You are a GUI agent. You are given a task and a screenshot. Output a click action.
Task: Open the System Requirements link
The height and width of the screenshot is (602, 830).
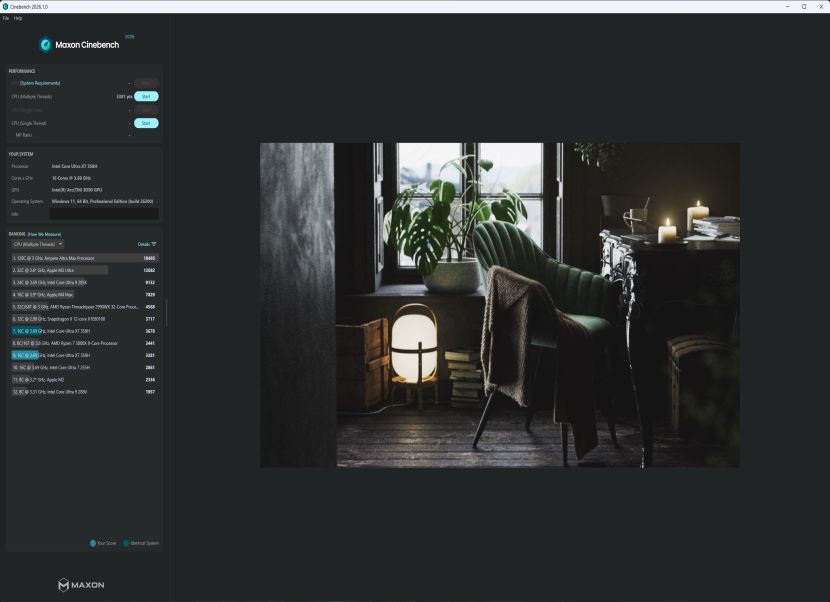40,83
